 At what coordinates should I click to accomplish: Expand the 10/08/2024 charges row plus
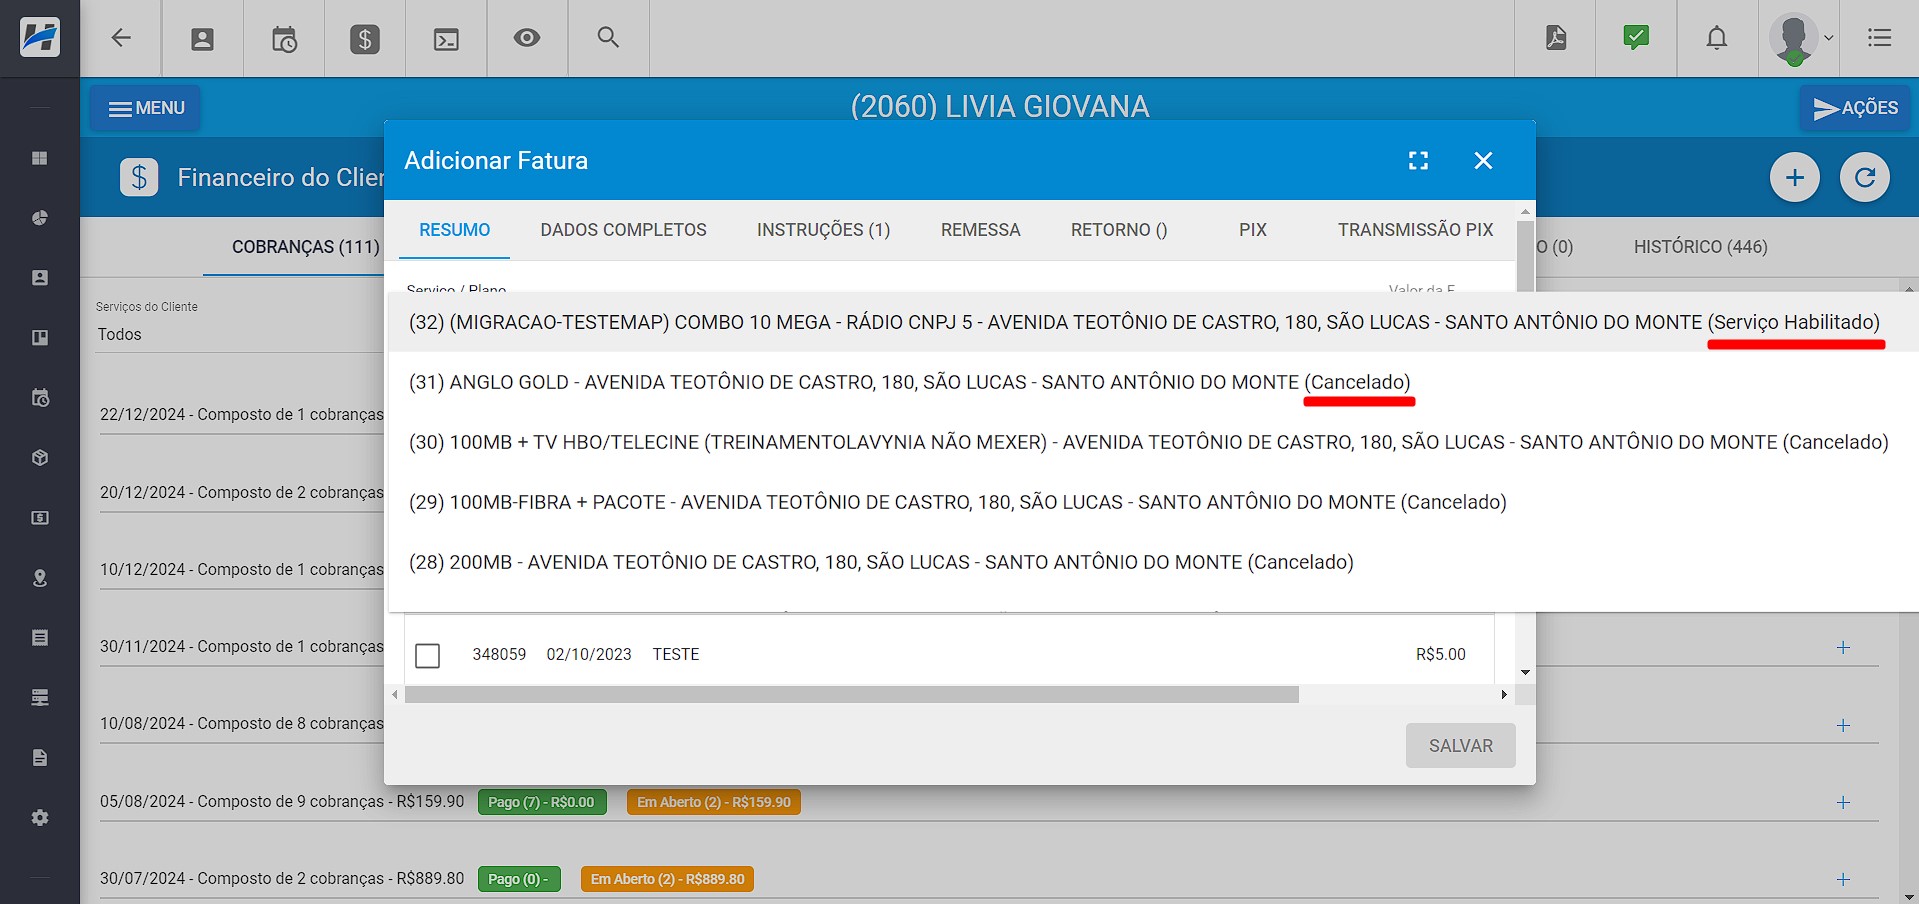coord(1843,726)
